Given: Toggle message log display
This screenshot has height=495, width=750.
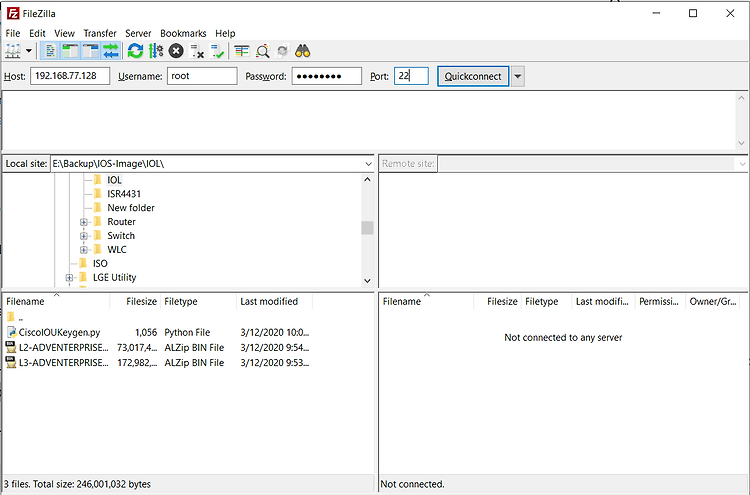Looking at the screenshot, I should (x=50, y=51).
